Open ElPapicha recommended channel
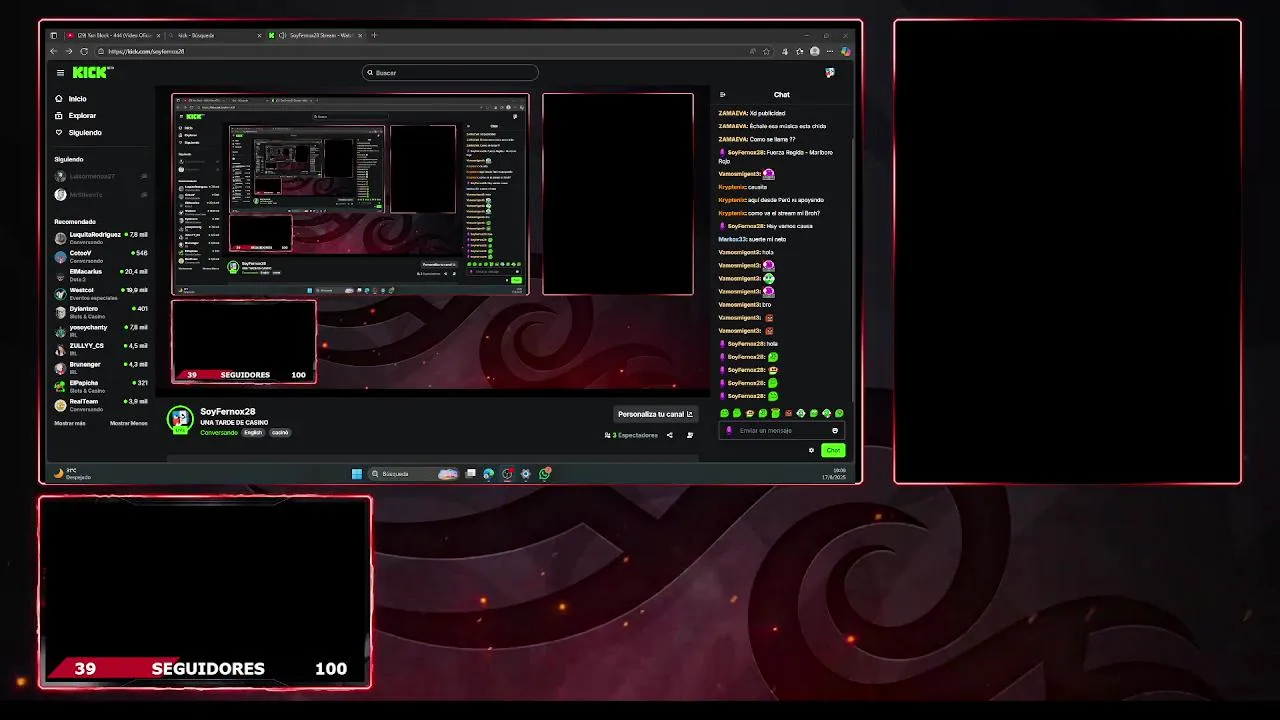The height and width of the screenshot is (720, 1280). [x=101, y=385]
